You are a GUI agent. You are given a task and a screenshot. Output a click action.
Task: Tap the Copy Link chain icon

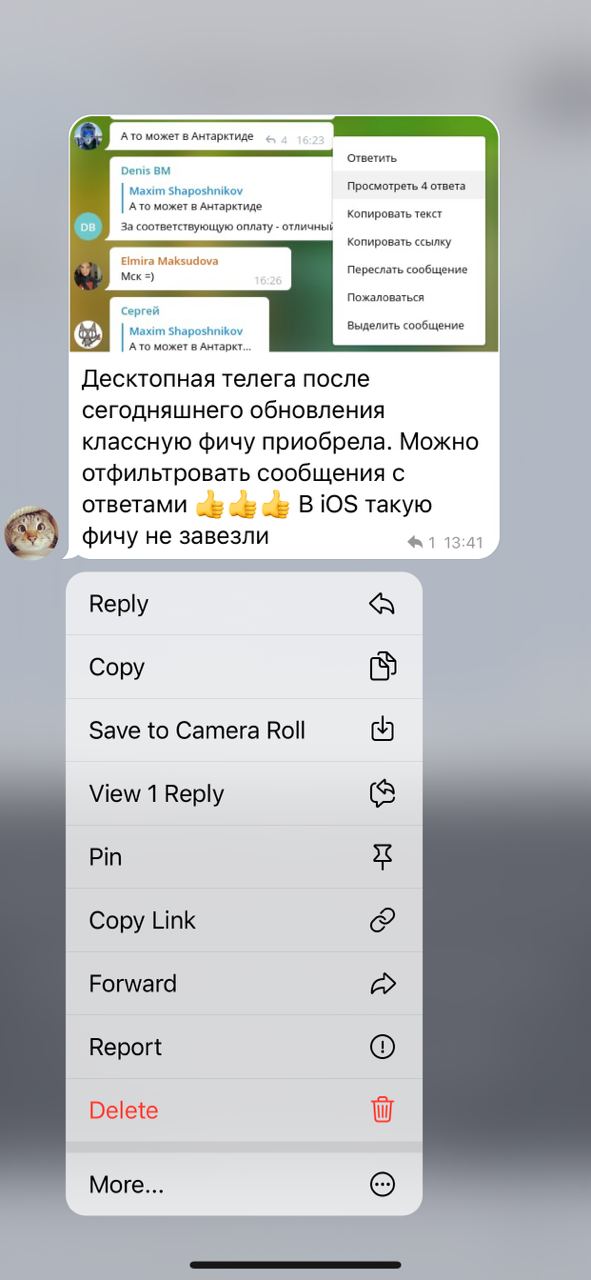click(382, 920)
